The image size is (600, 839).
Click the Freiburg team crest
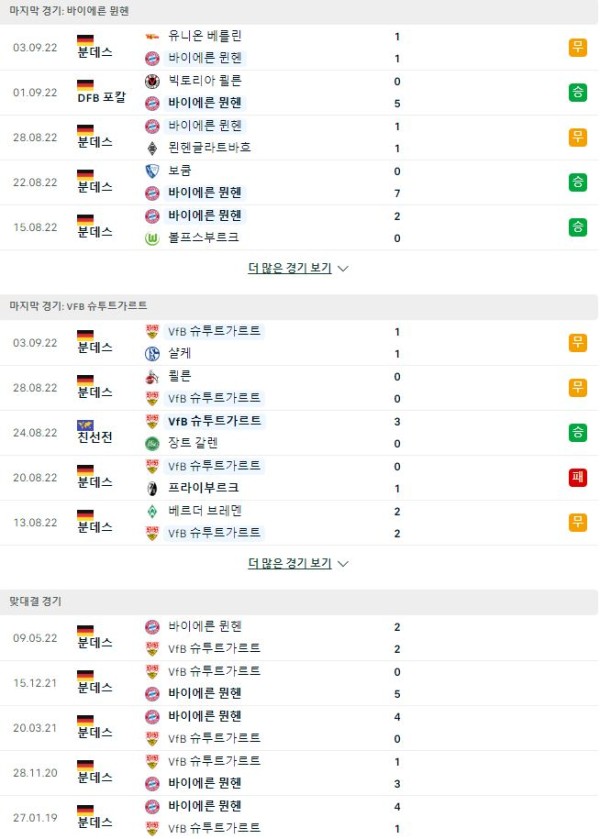pos(152,489)
